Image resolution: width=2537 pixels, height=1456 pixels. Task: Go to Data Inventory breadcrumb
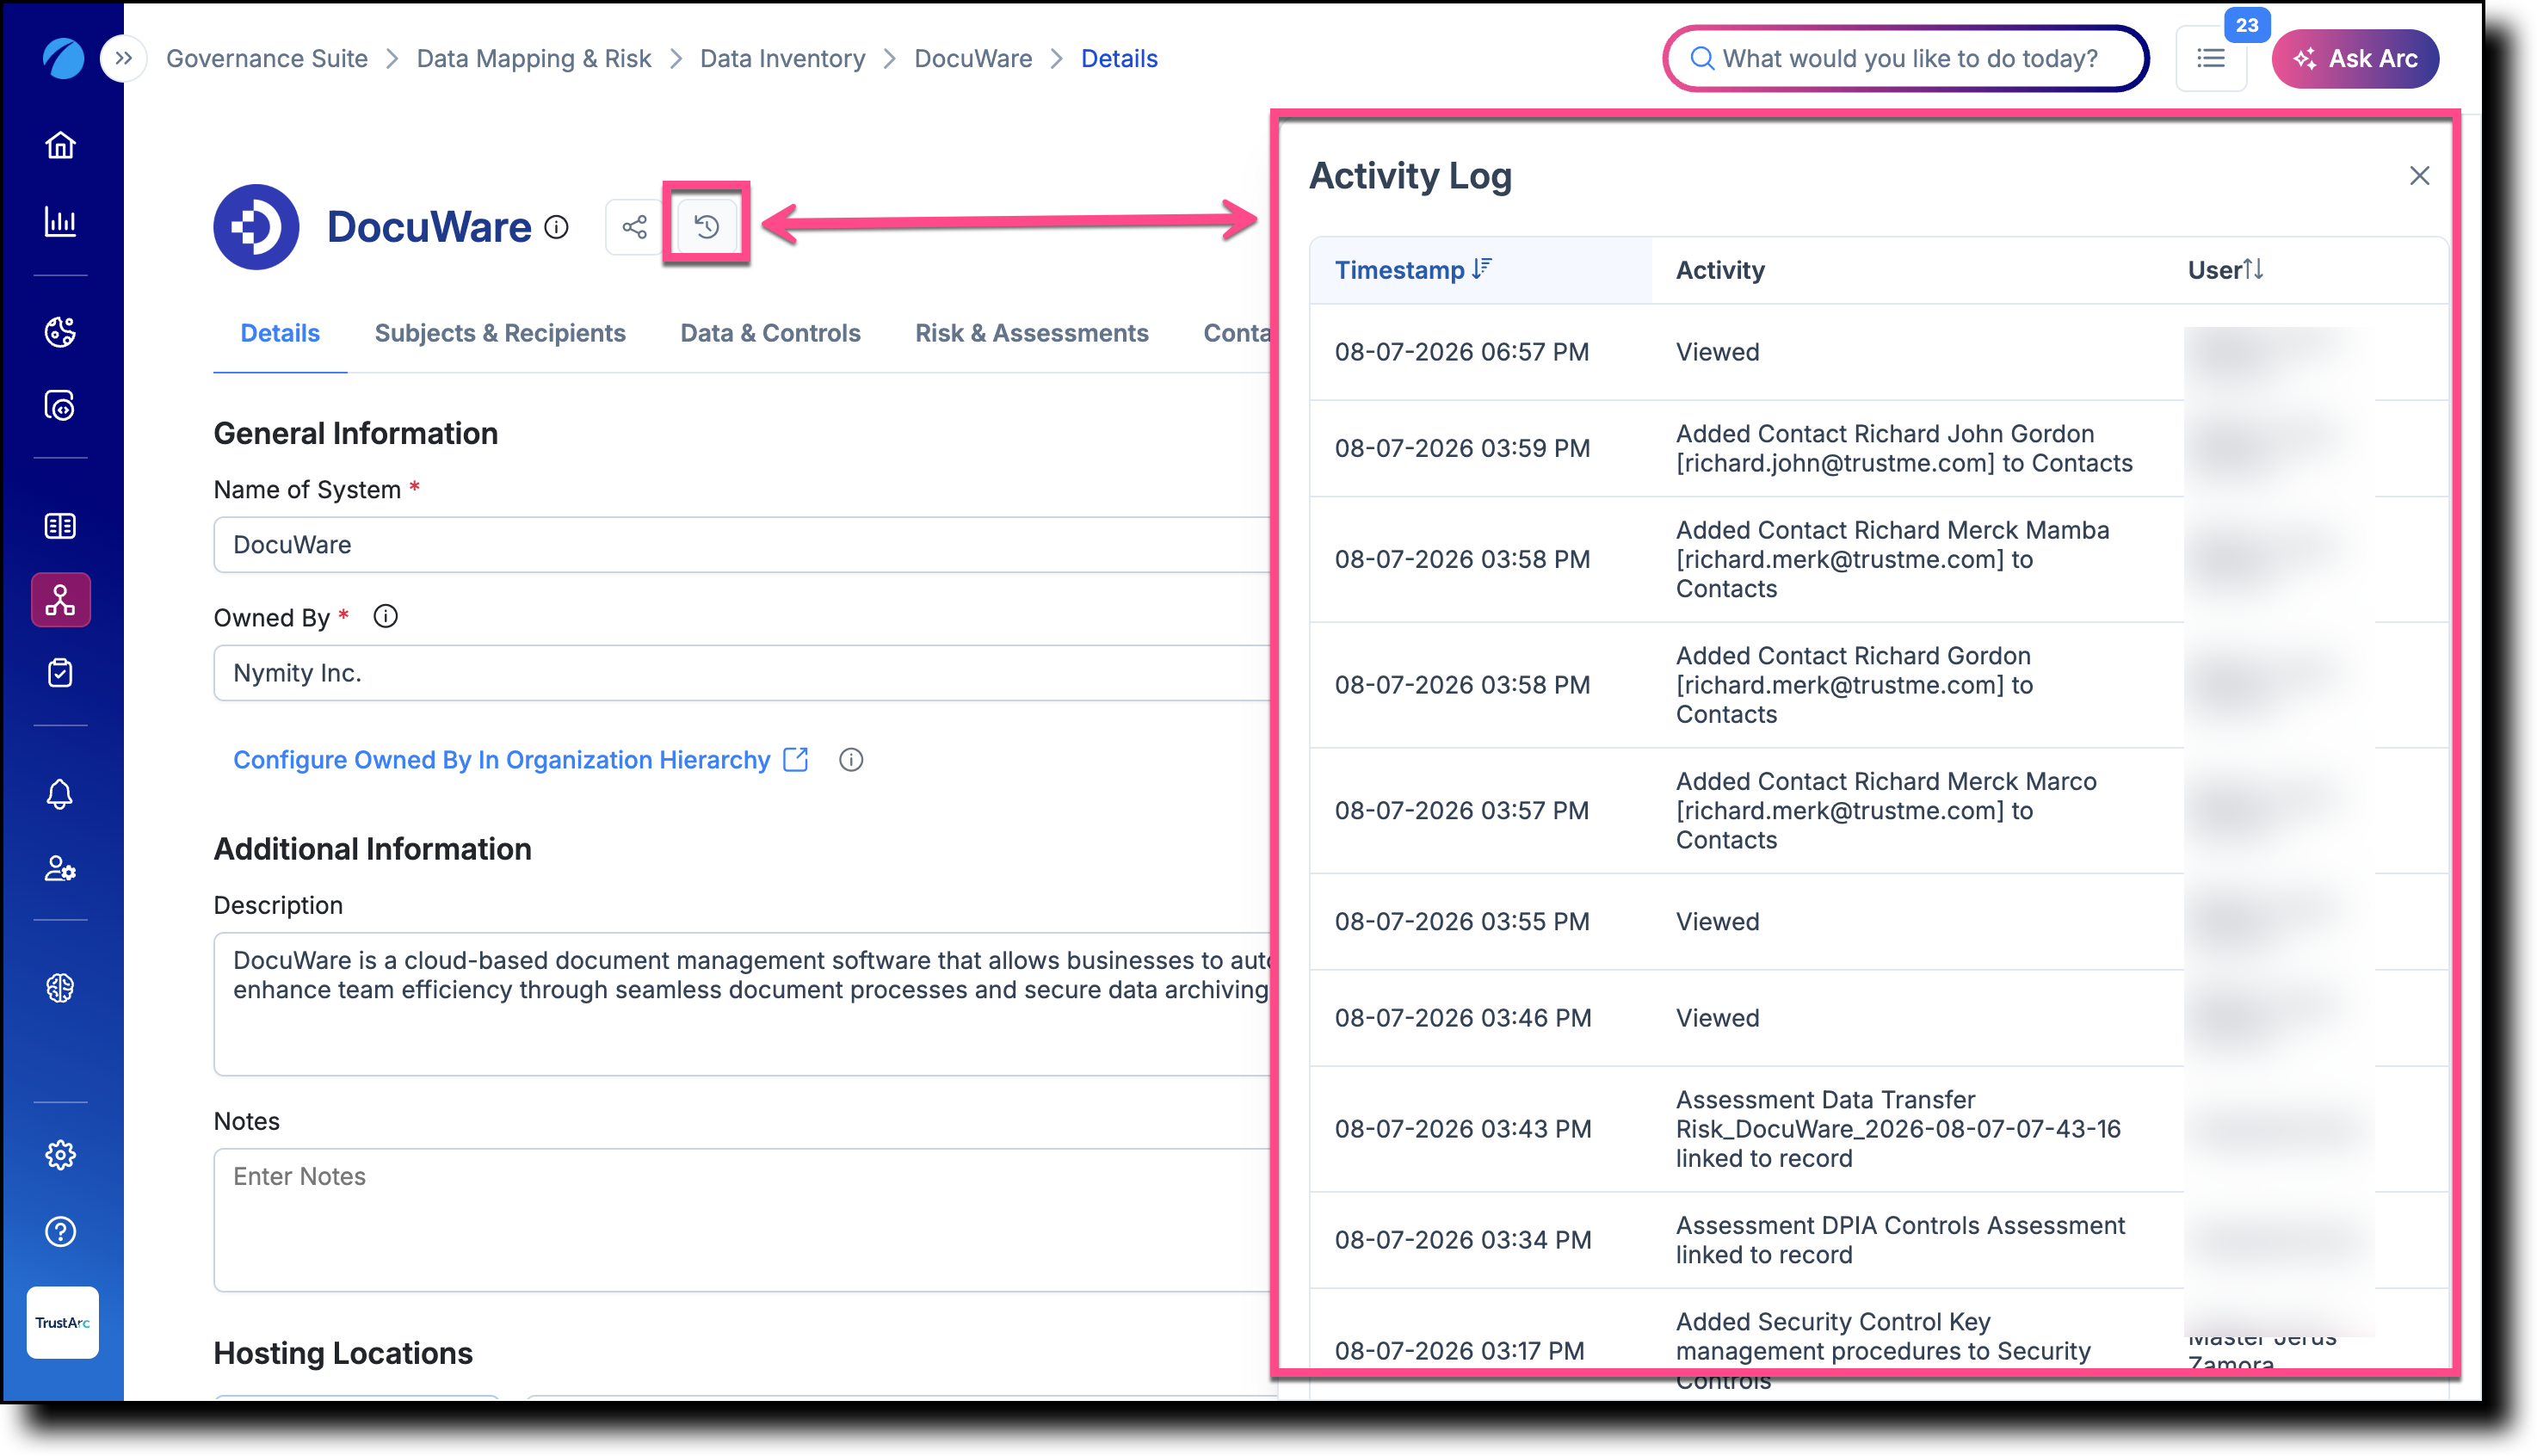[782, 58]
